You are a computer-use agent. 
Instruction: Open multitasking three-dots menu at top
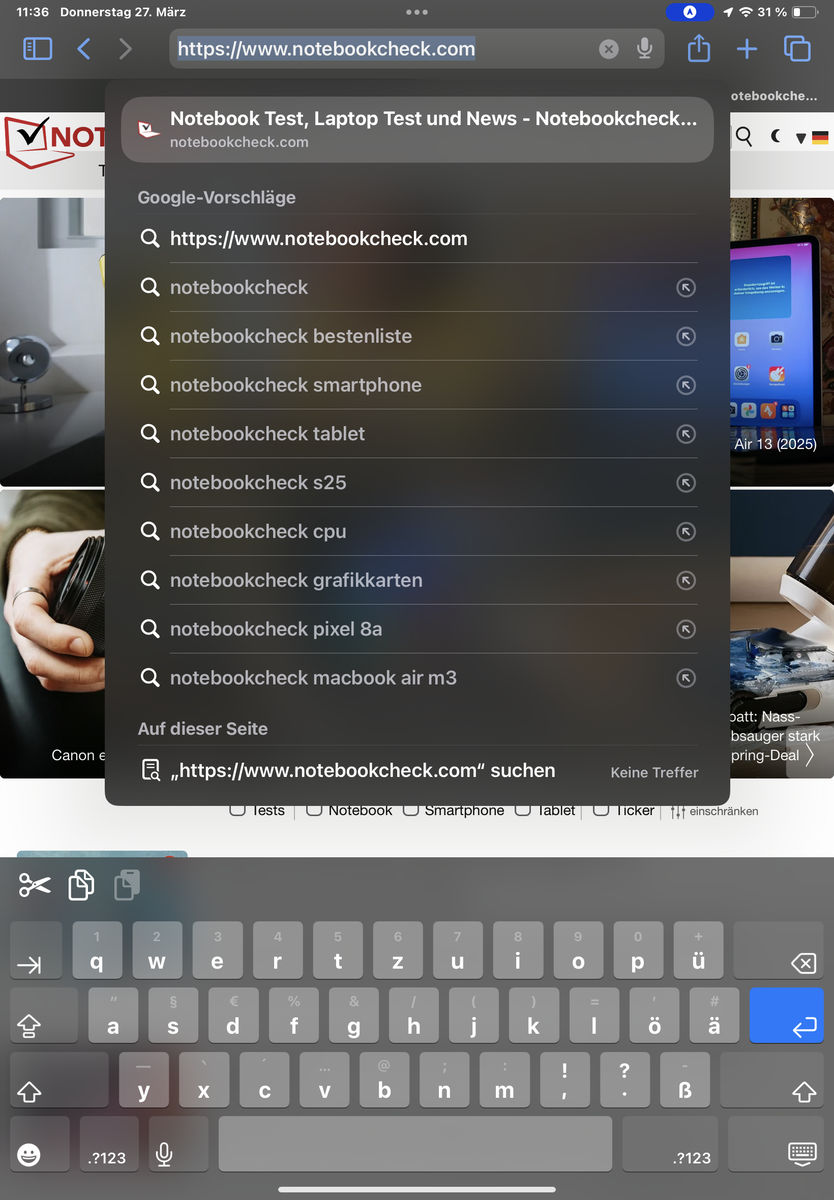click(x=417, y=12)
